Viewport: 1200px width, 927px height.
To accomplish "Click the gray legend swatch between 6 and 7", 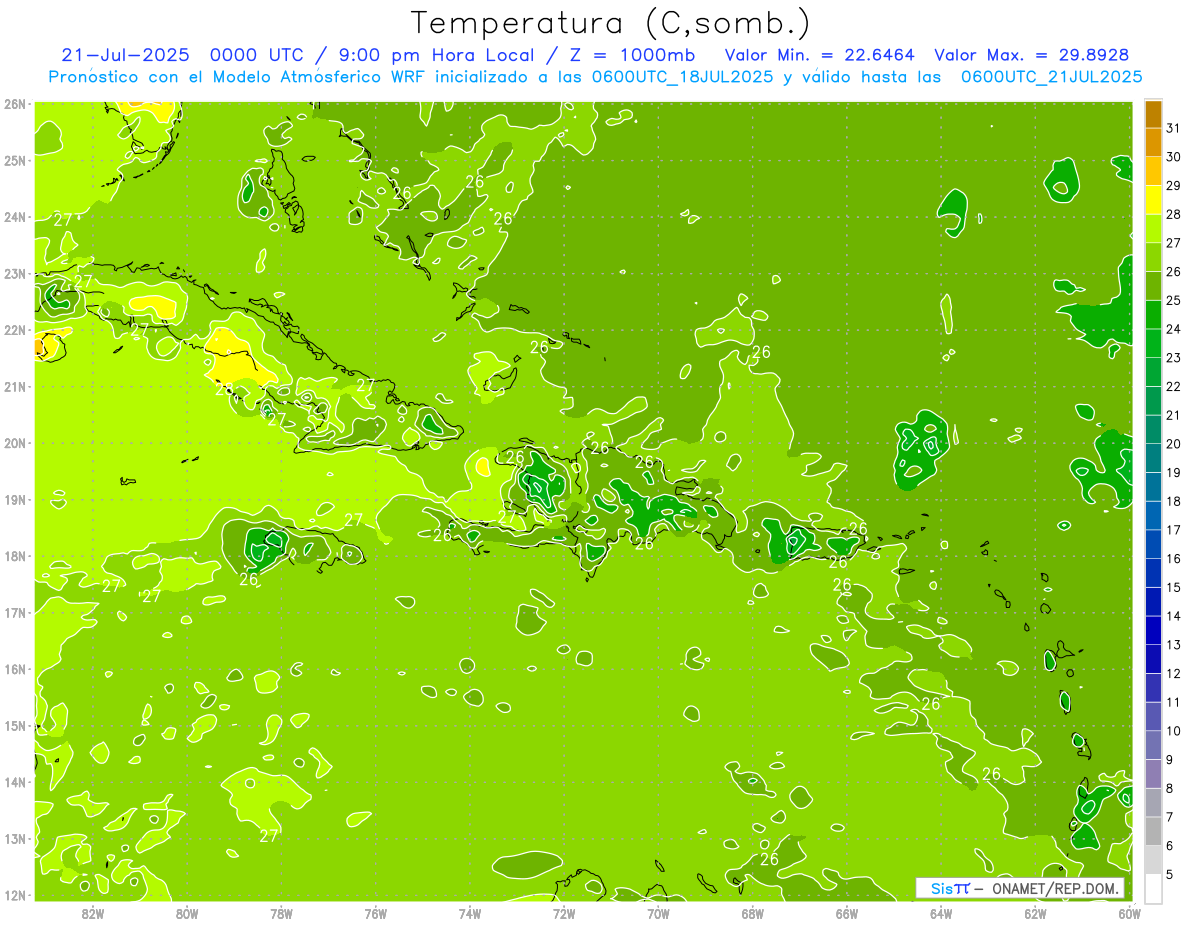I will 1153,832.
